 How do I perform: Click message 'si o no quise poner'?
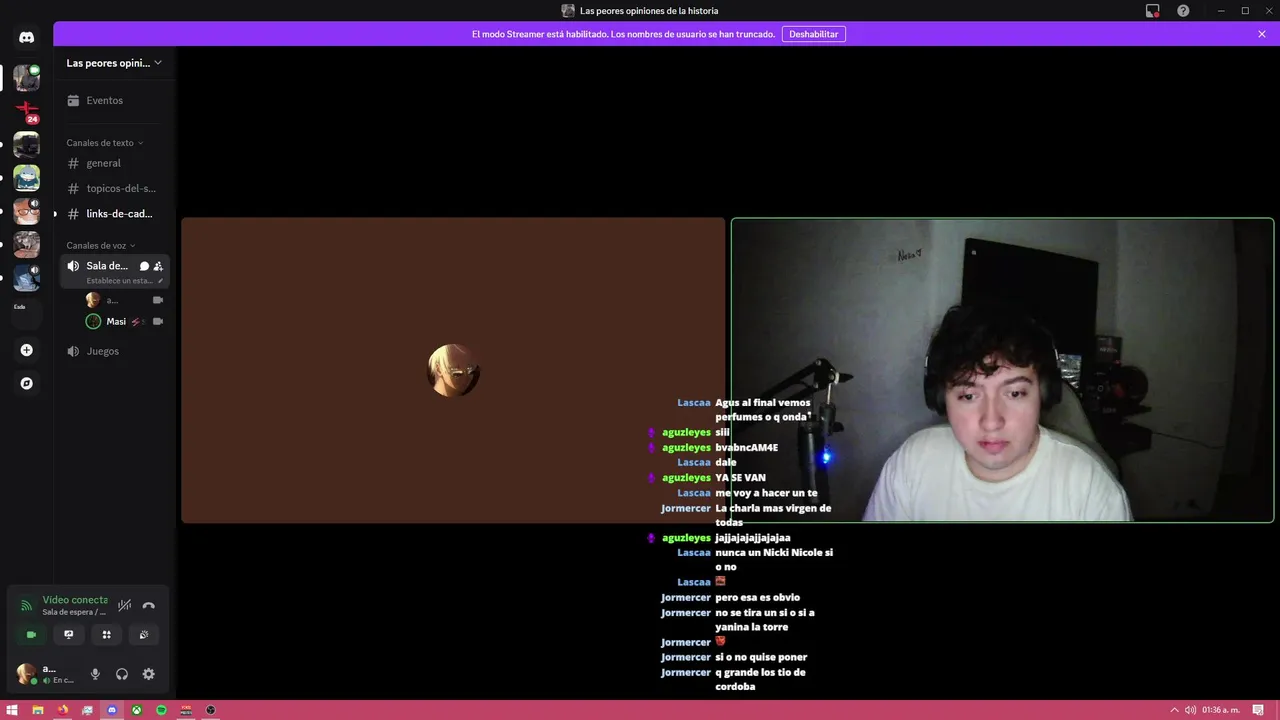tap(761, 658)
